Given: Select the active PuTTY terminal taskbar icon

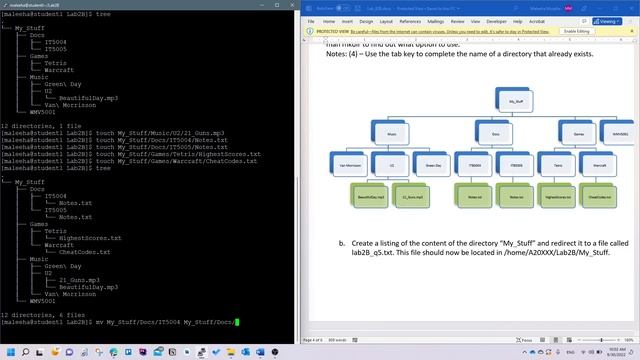Looking at the screenshot, I should click(201, 352).
